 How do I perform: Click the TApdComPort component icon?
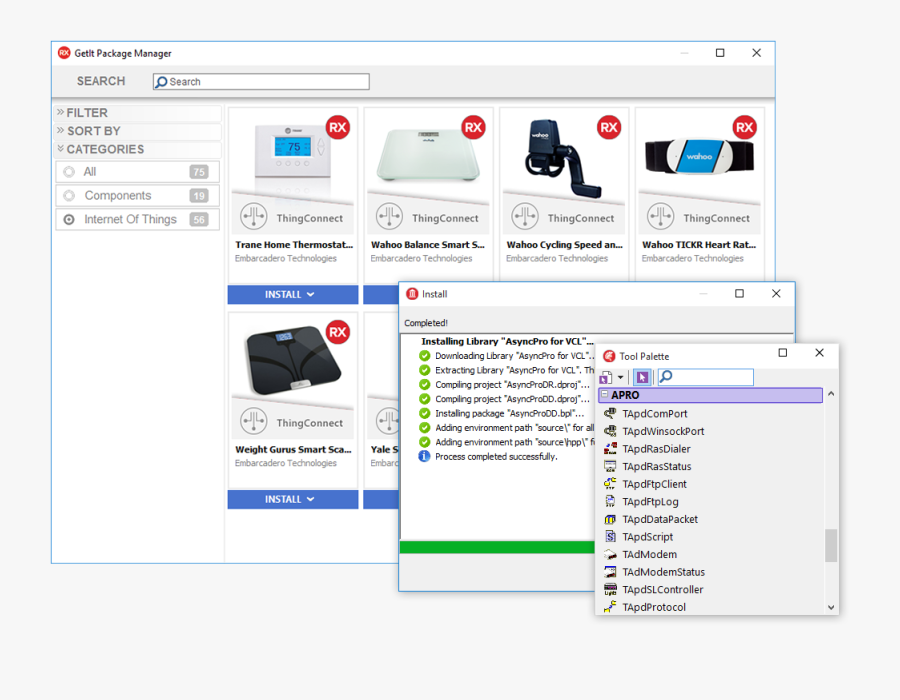610,413
